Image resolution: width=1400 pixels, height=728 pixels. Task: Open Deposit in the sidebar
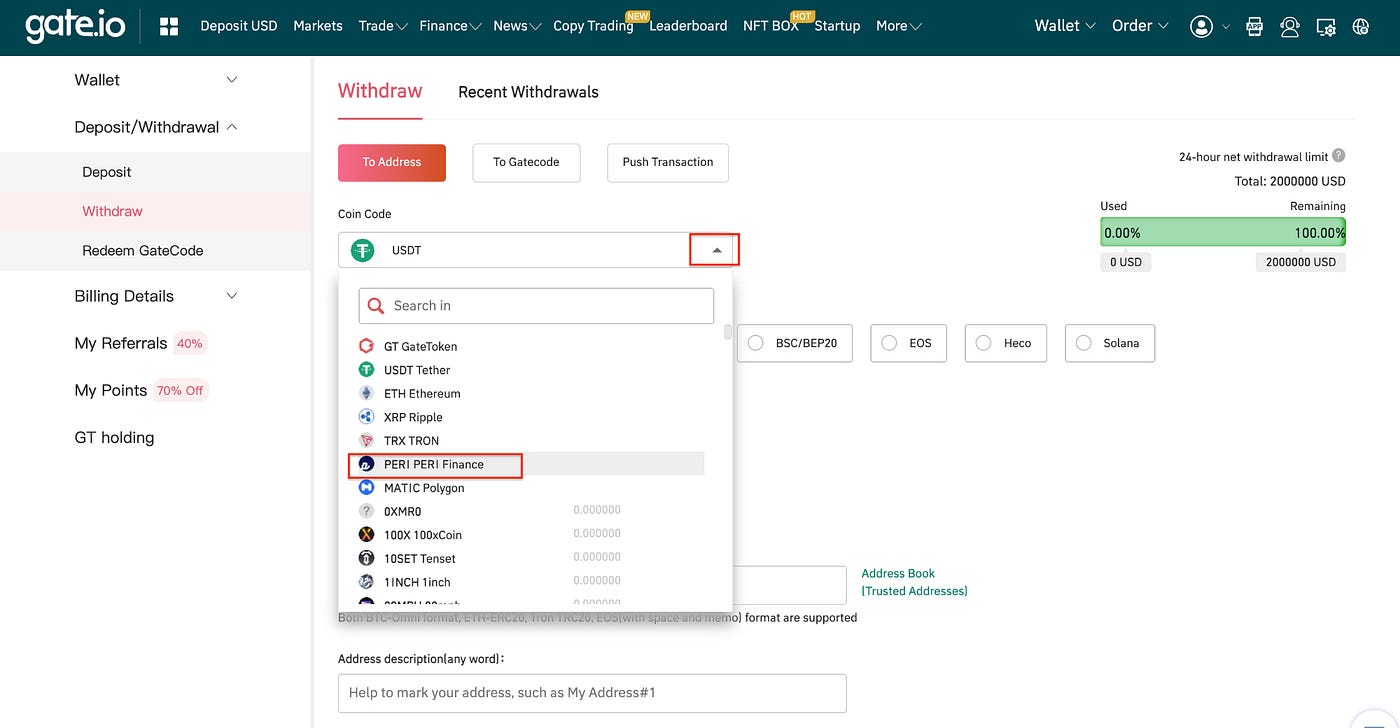[107, 172]
